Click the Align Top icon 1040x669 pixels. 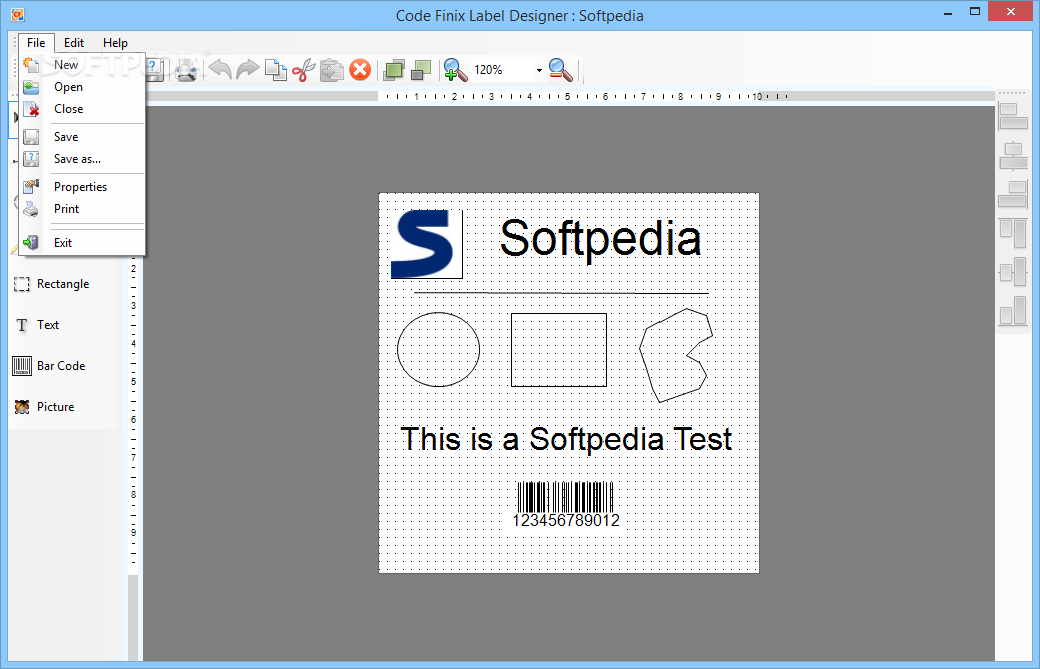coord(1013,233)
